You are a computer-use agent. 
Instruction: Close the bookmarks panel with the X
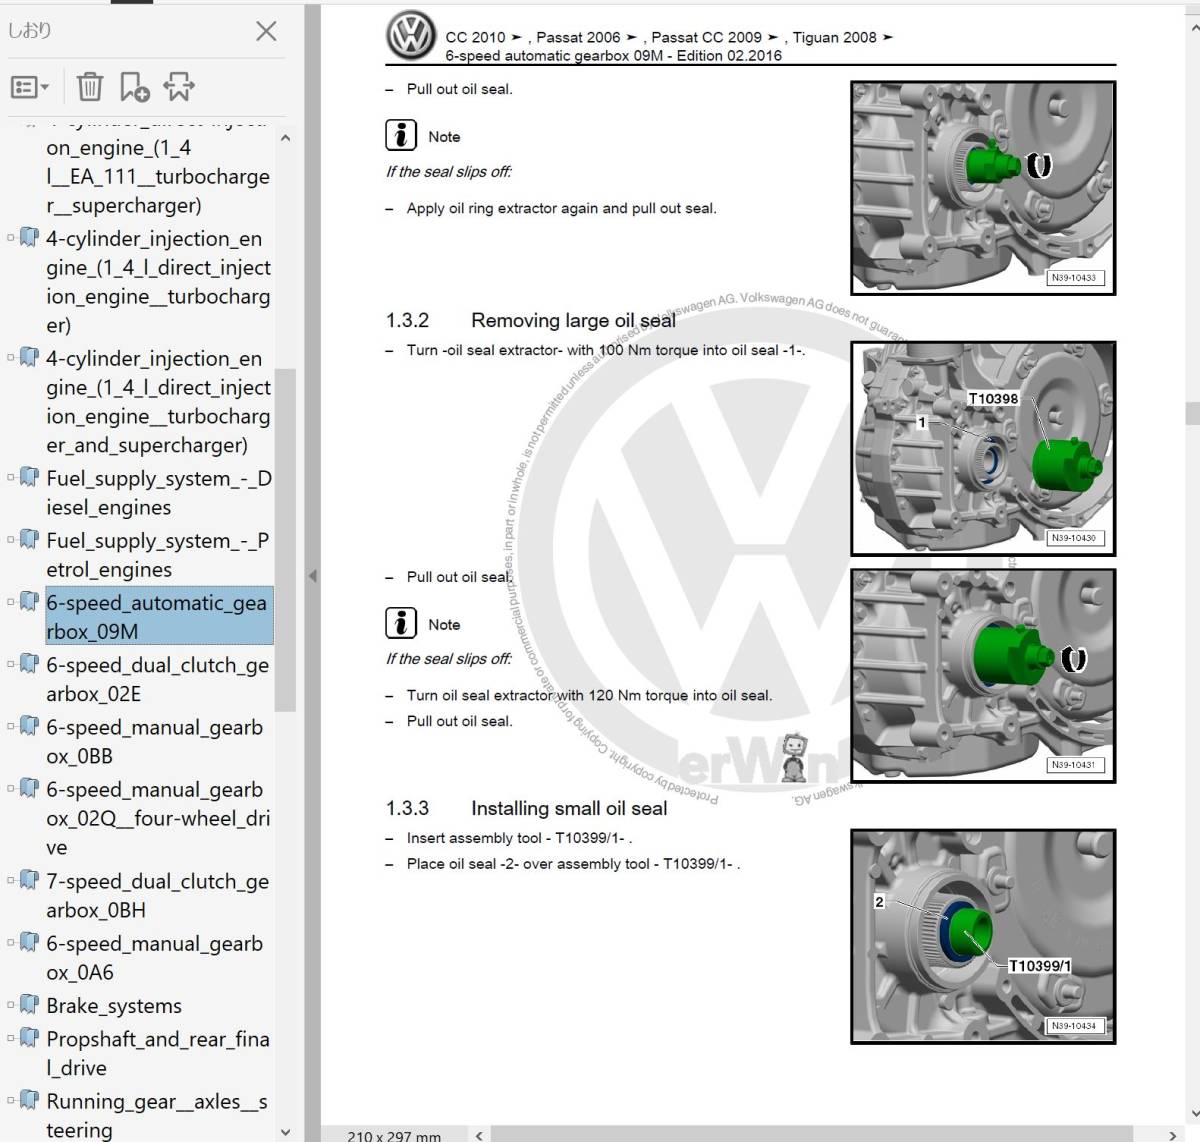coord(266,31)
